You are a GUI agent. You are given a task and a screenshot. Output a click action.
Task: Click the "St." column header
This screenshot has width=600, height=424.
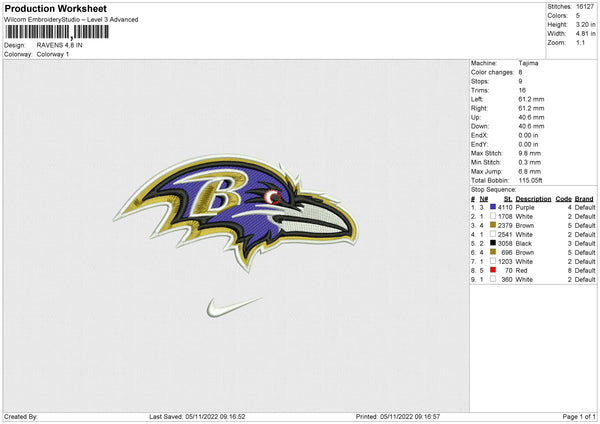[x=508, y=199]
